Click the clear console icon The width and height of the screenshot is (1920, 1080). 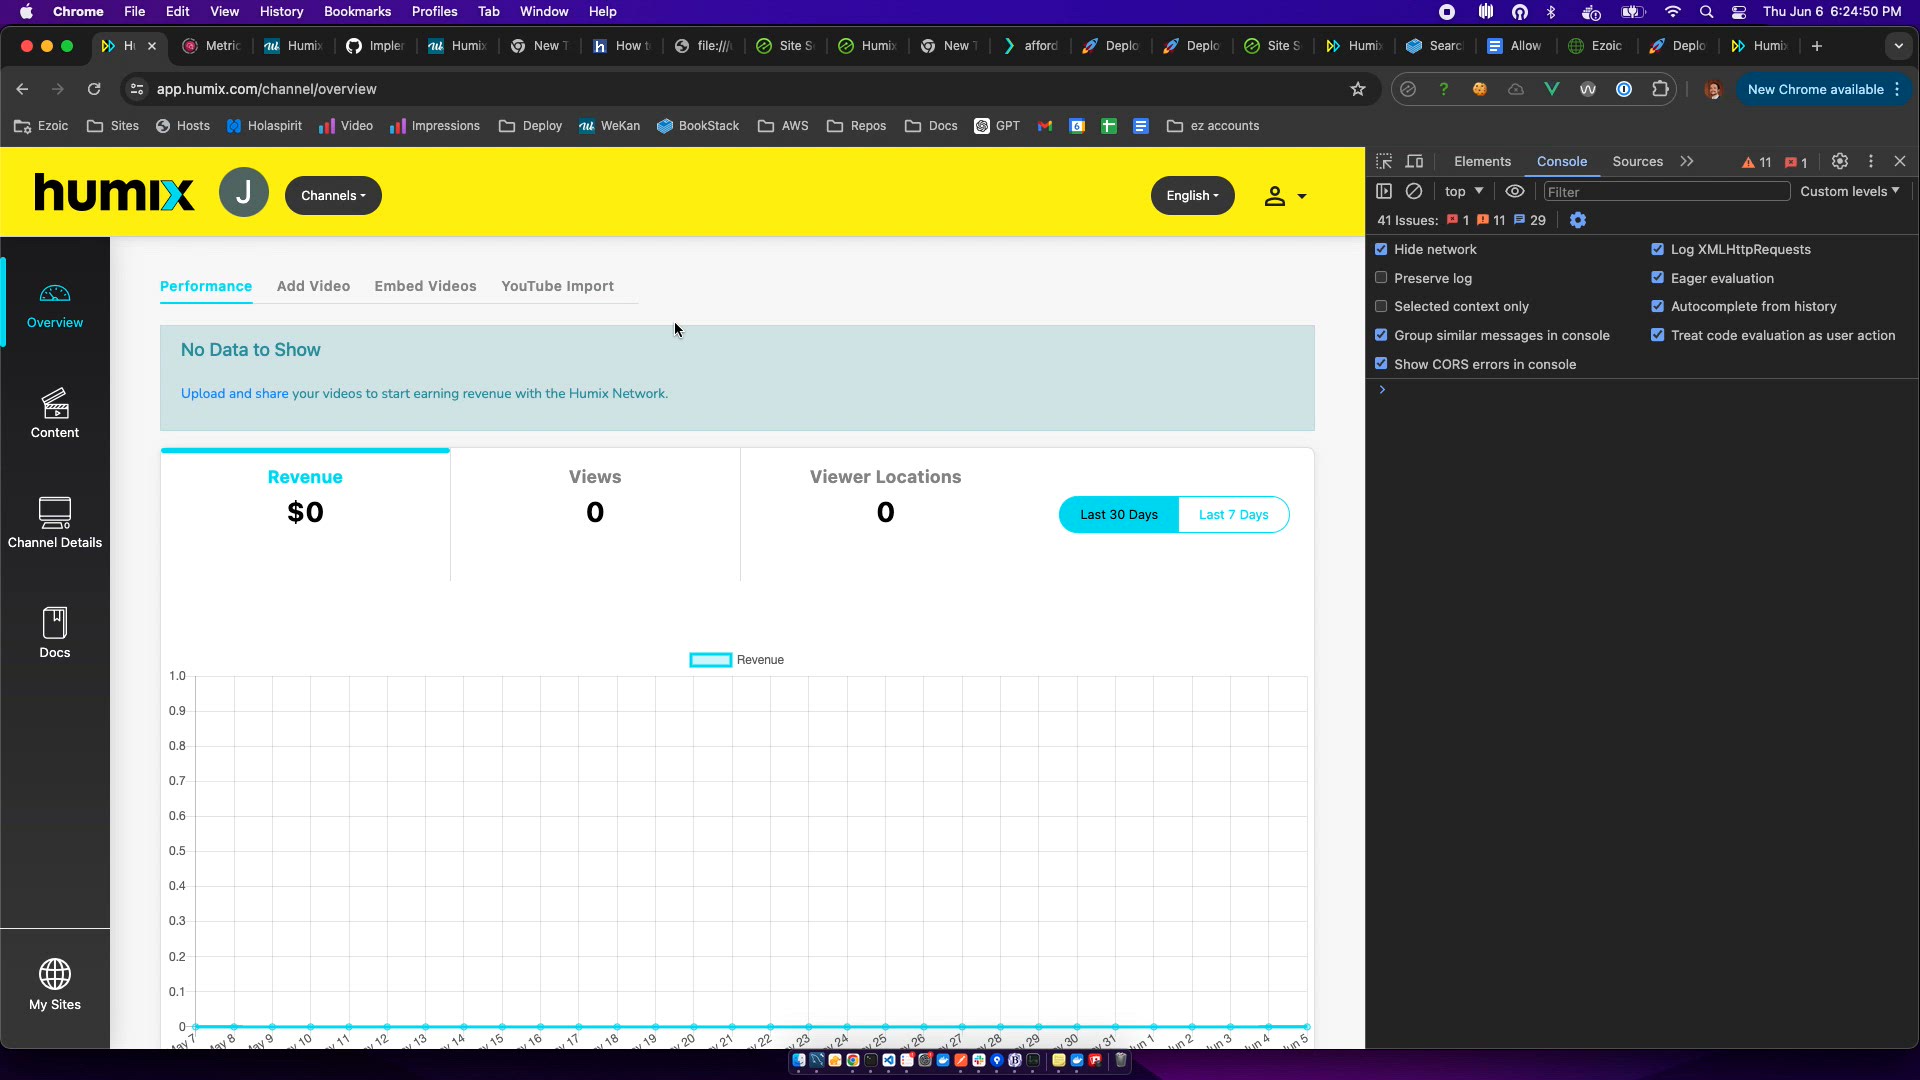pyautogui.click(x=1414, y=191)
